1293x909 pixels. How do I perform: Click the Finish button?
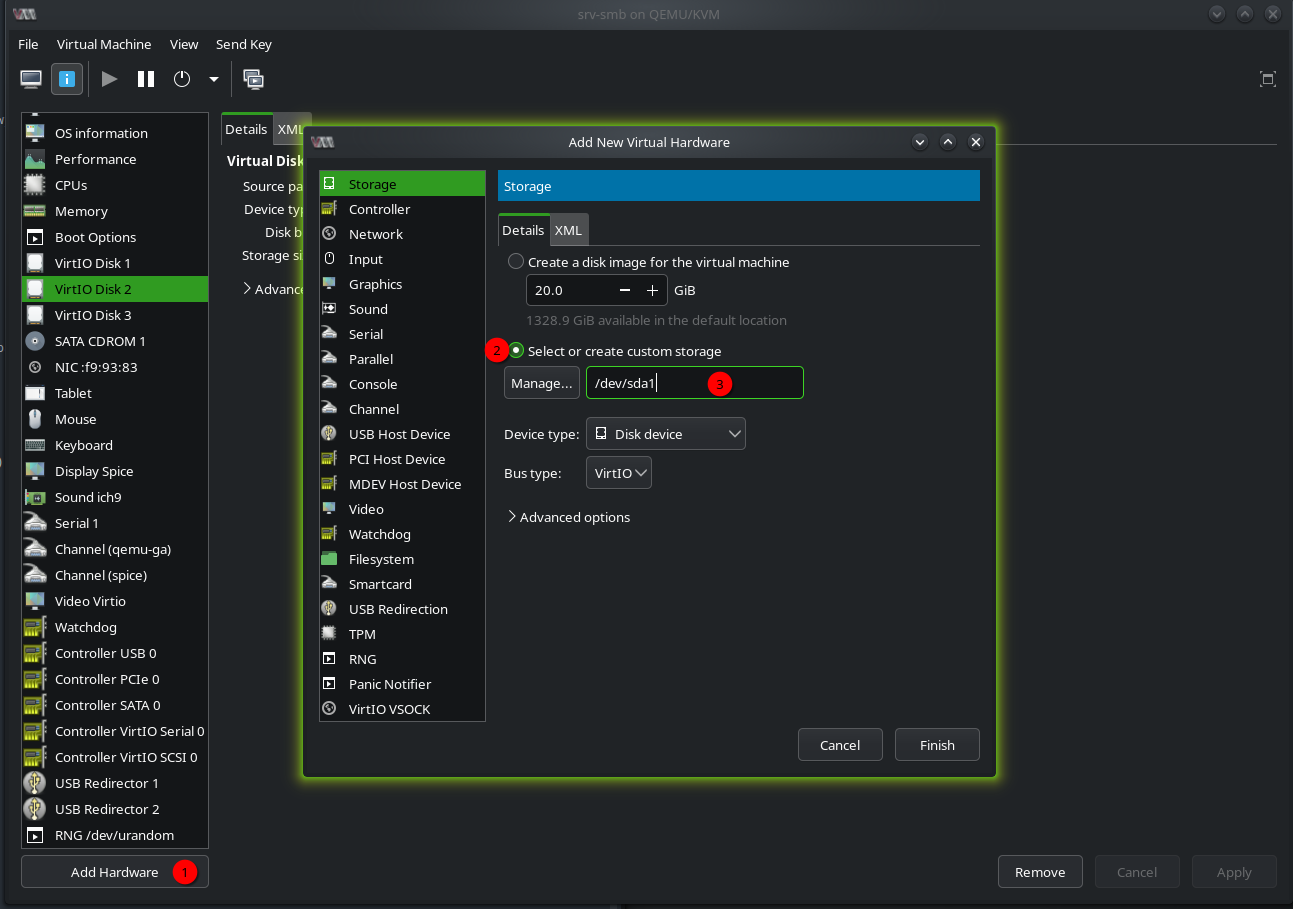click(x=936, y=744)
